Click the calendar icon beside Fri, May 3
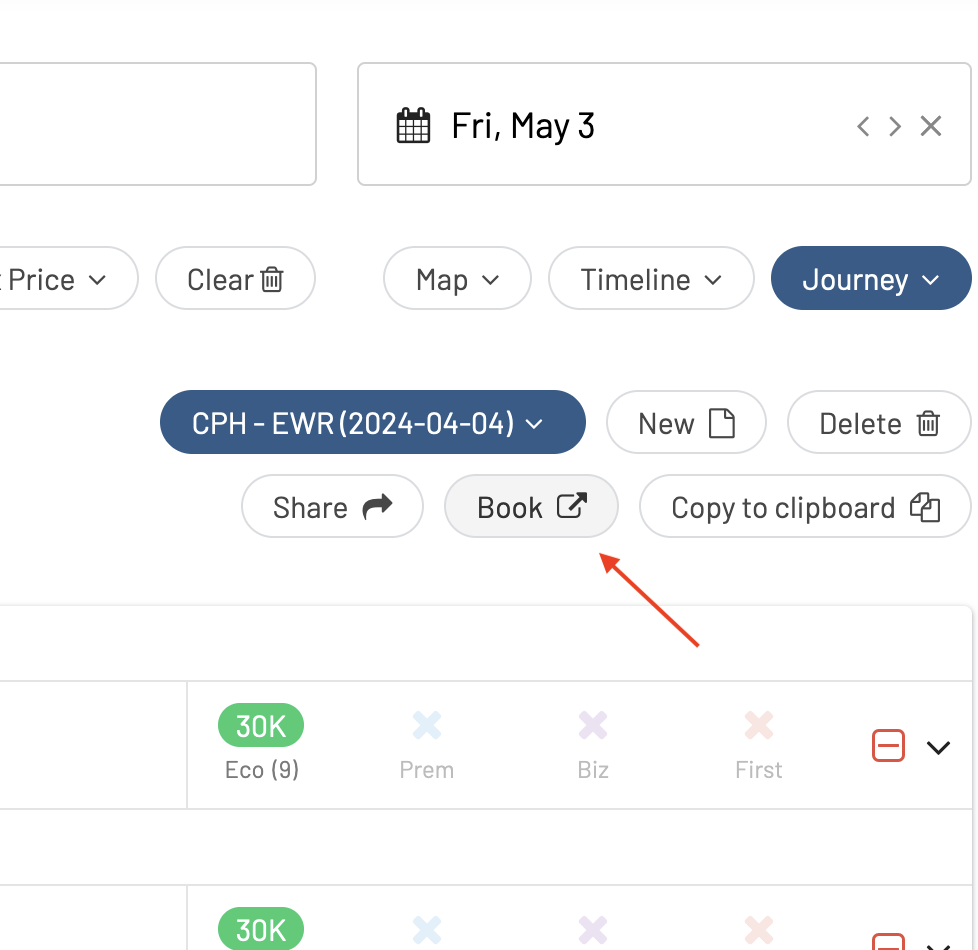The image size is (978, 950). tap(413, 125)
